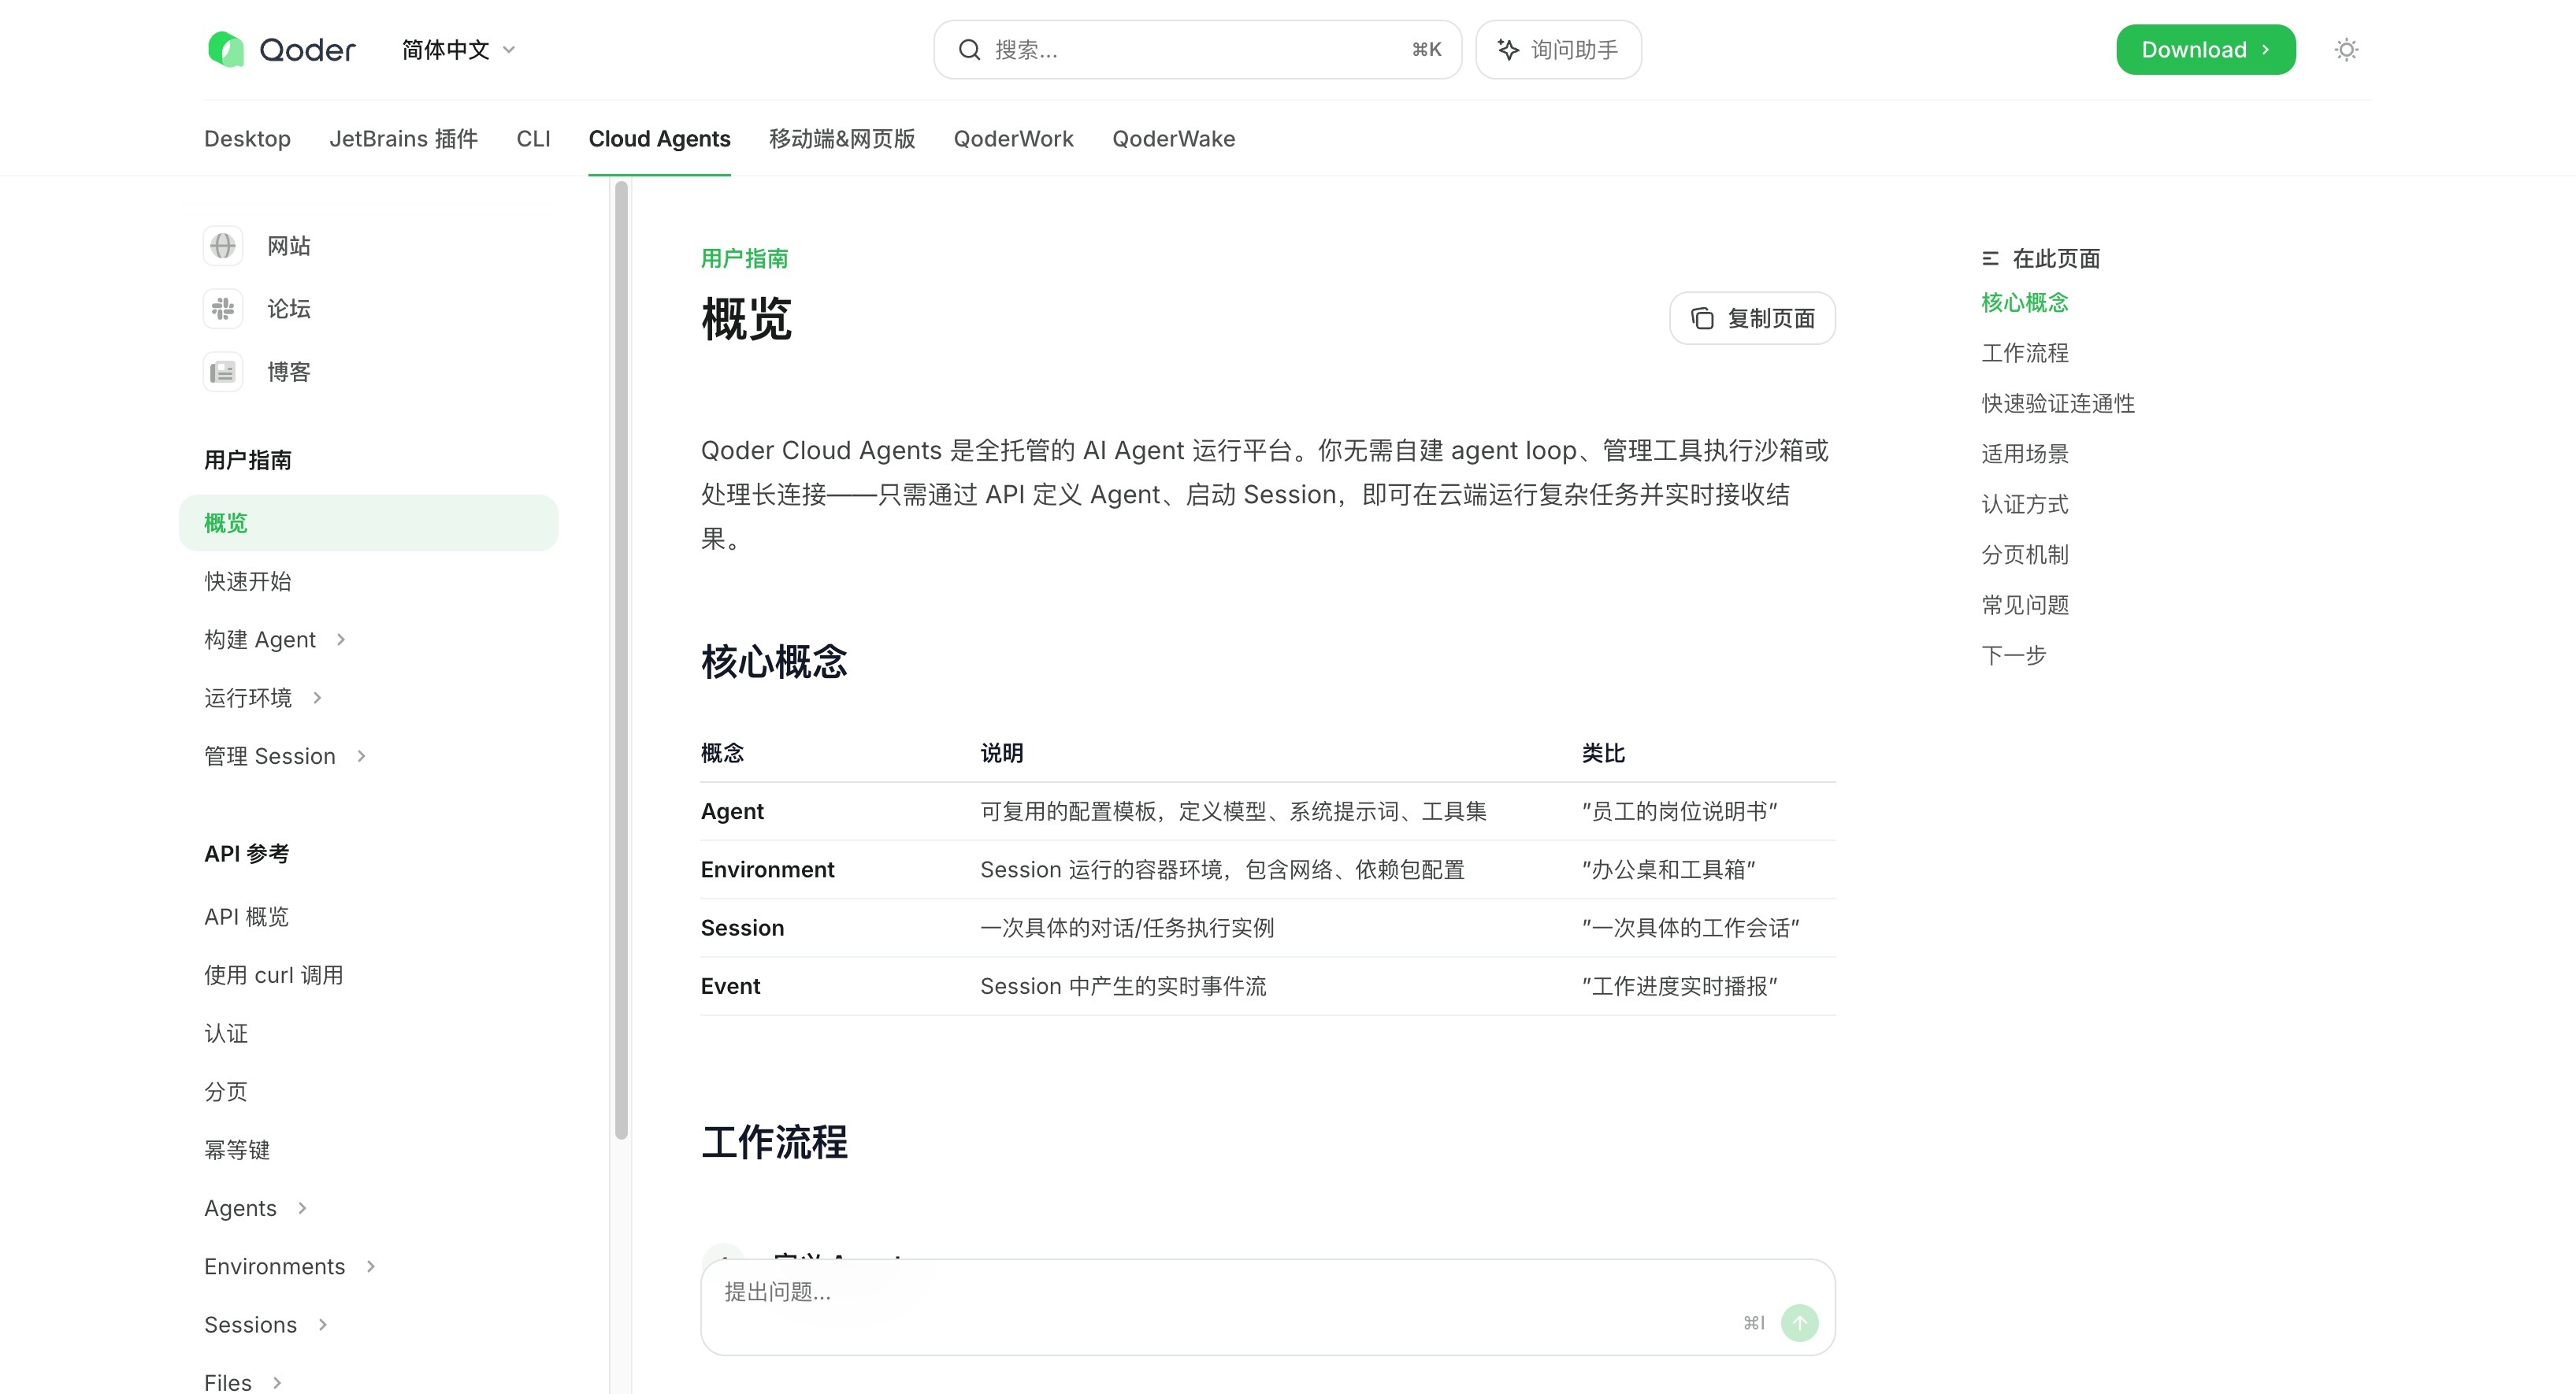Jump to 下一步 in page outline
2576x1394 pixels.
[x=2014, y=655]
